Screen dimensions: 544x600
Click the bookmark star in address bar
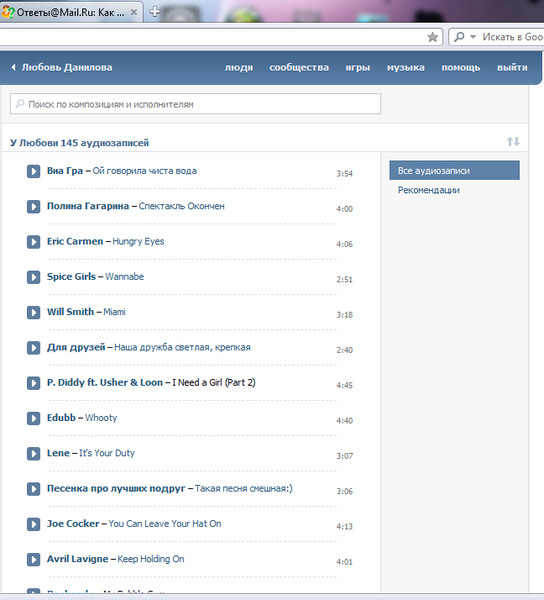click(x=433, y=37)
